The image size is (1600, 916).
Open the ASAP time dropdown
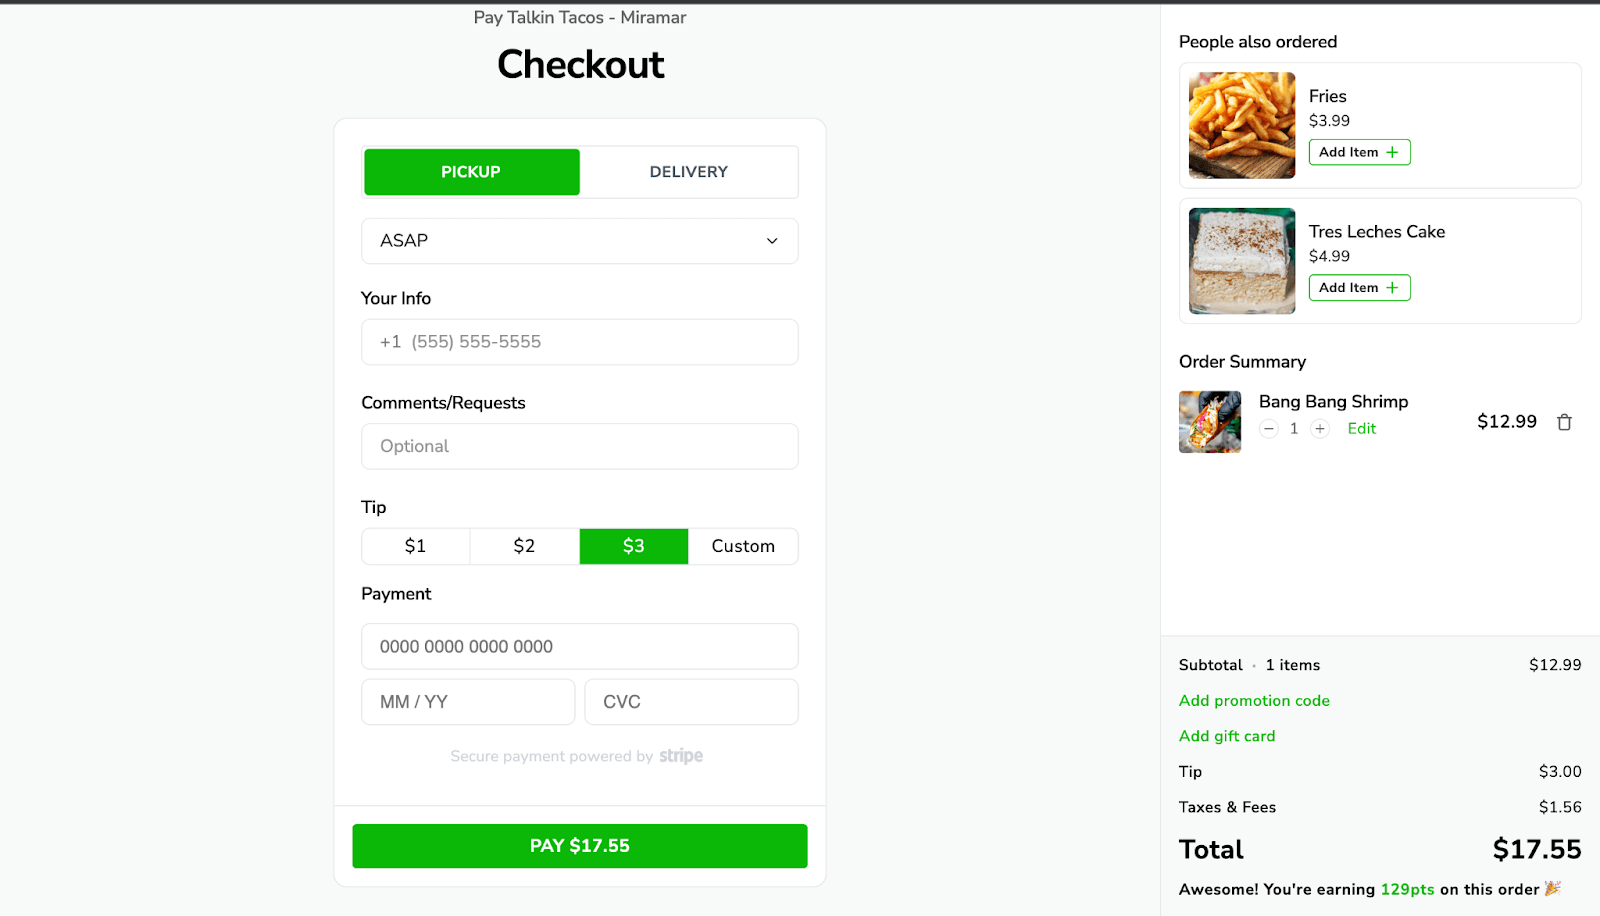[580, 241]
